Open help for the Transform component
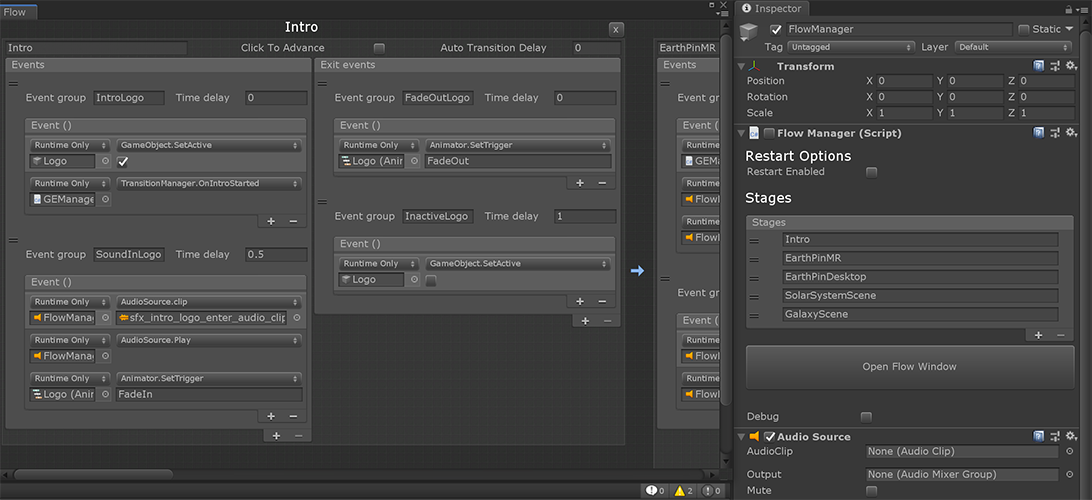The width and height of the screenshot is (1092, 500). (1038, 66)
